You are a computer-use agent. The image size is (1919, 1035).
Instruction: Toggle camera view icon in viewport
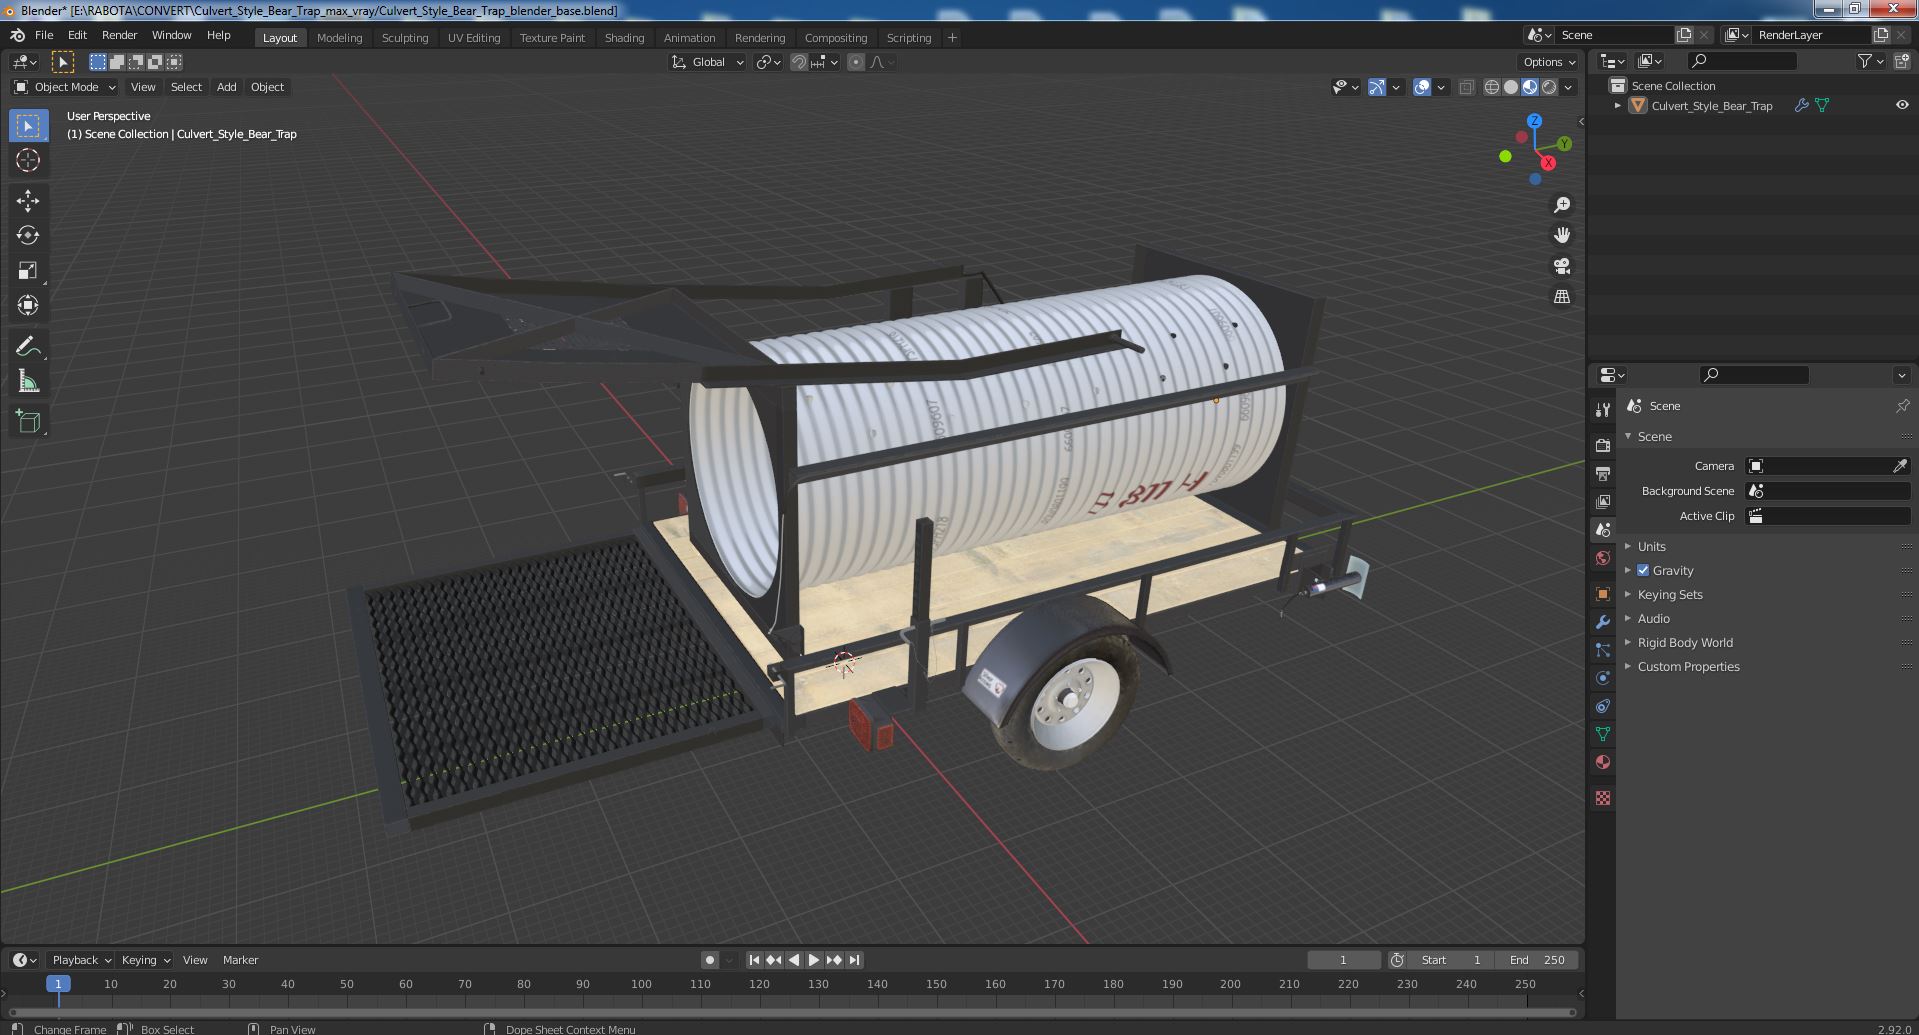(1561, 266)
